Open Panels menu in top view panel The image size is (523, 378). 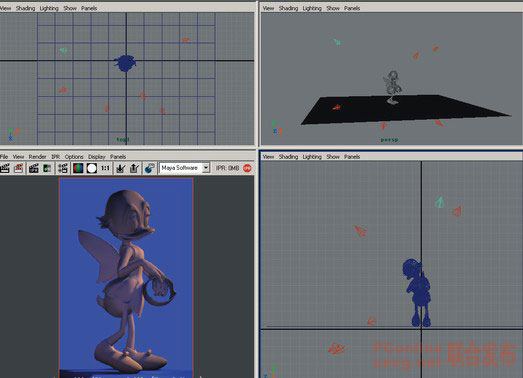89,8
